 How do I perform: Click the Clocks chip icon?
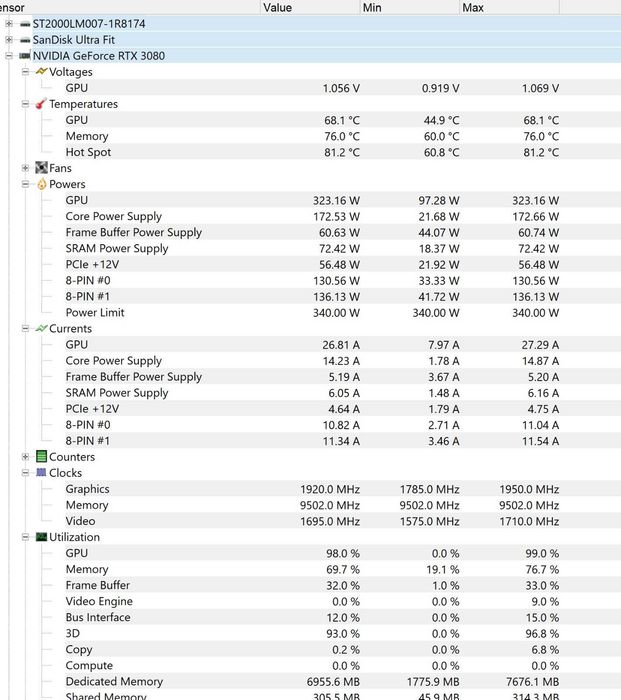[41, 472]
